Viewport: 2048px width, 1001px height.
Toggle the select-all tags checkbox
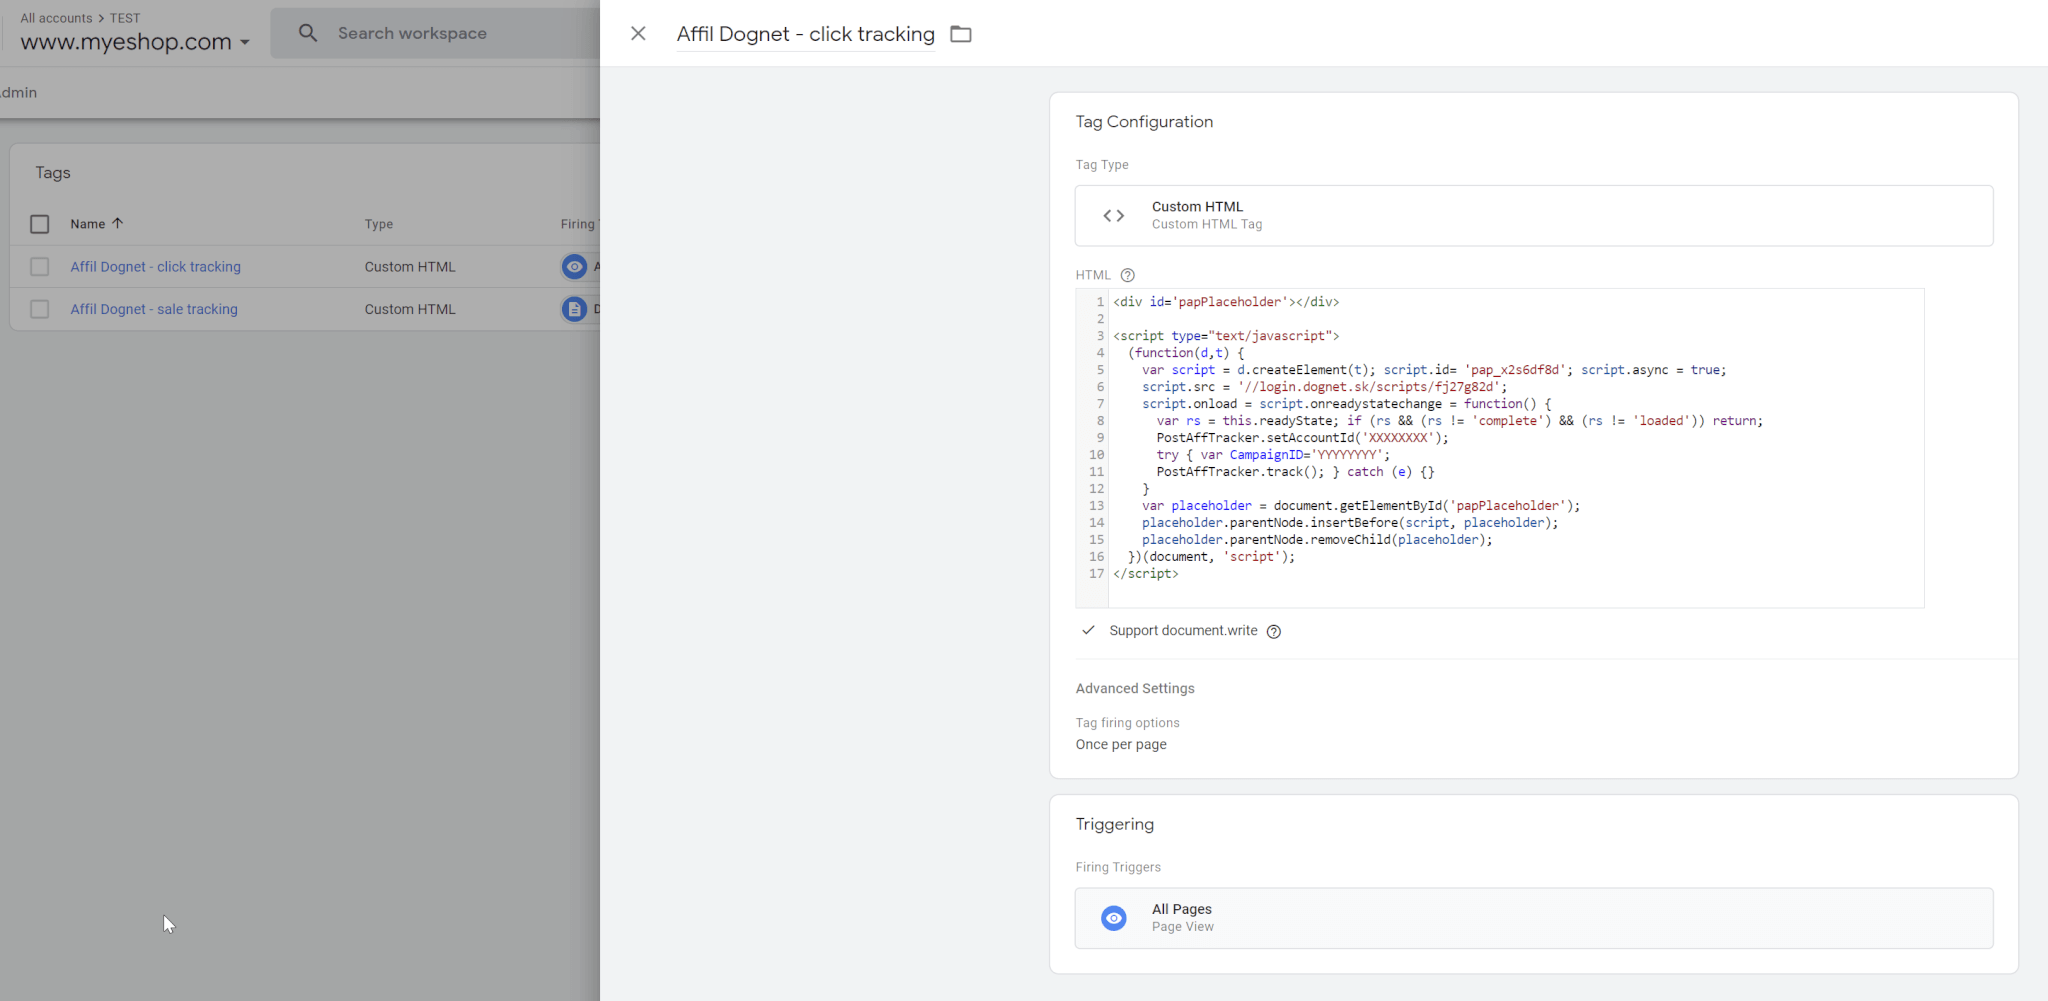[40, 224]
